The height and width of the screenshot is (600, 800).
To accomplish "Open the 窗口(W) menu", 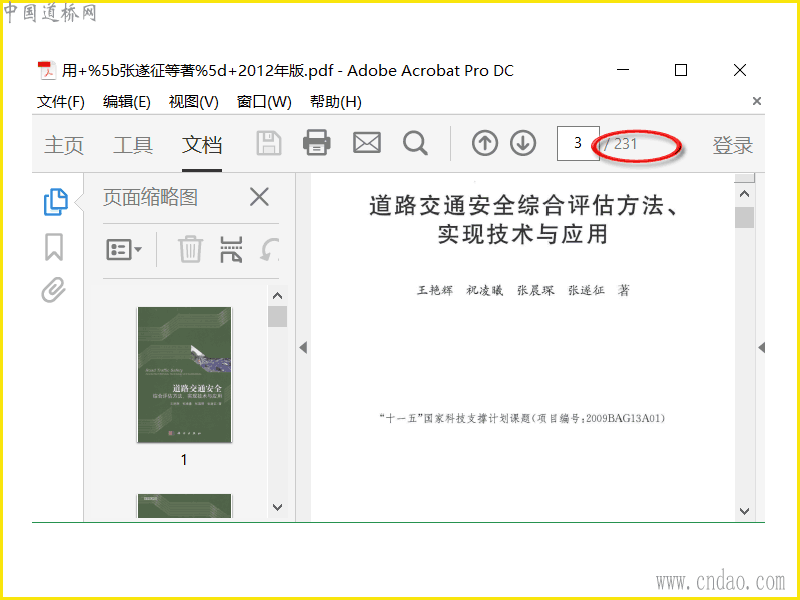I will [264, 102].
